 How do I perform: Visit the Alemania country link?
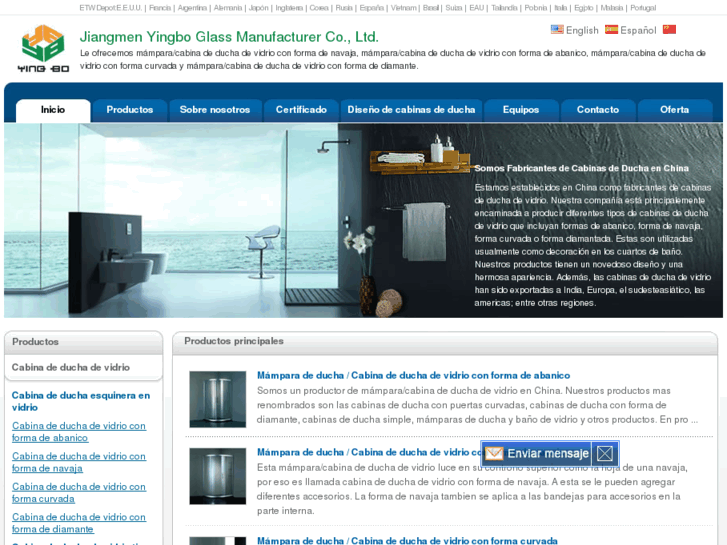[228, 8]
